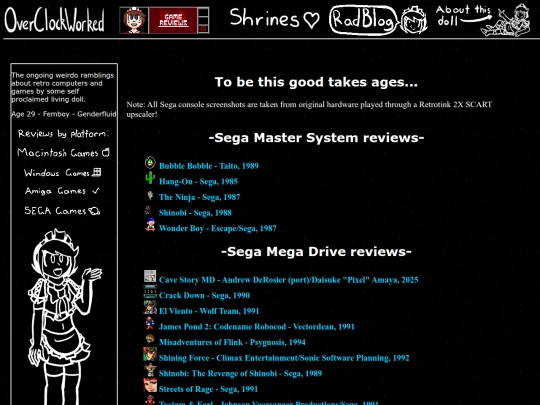
Task: Click the Bubble Bobble dragon icon
Action: (x=150, y=163)
